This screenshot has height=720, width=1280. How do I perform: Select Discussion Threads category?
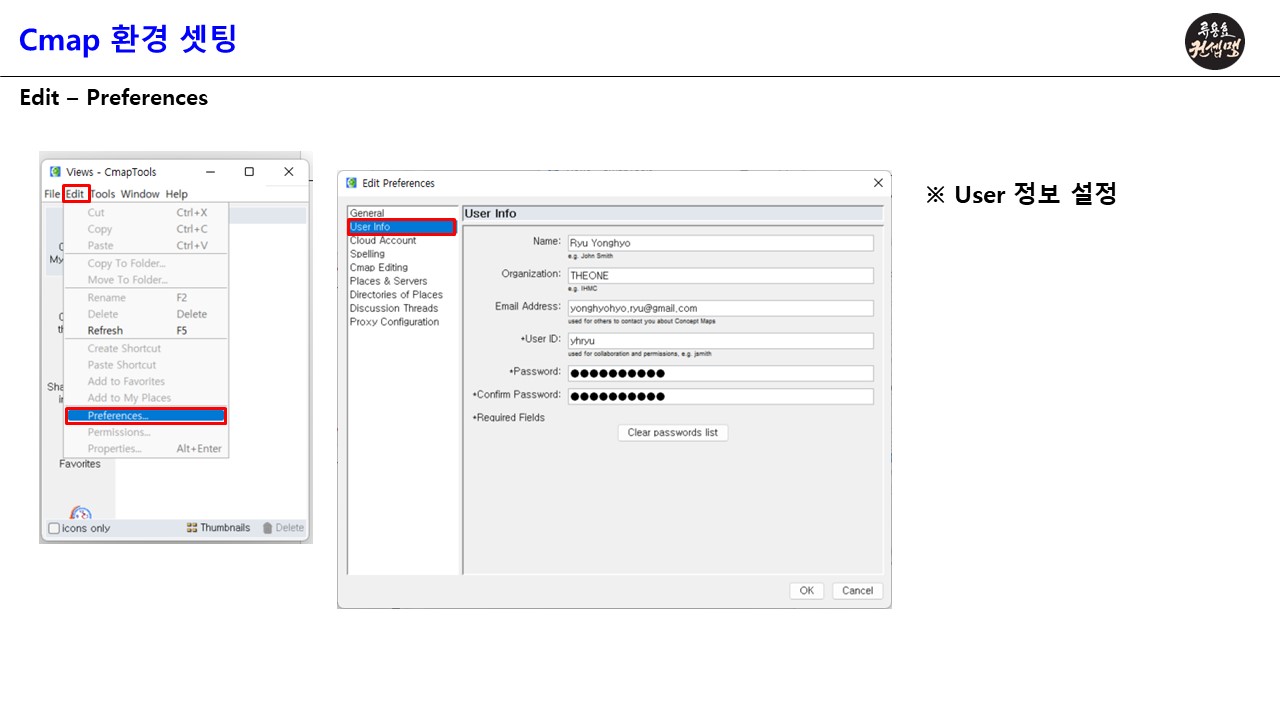[x=402, y=308]
